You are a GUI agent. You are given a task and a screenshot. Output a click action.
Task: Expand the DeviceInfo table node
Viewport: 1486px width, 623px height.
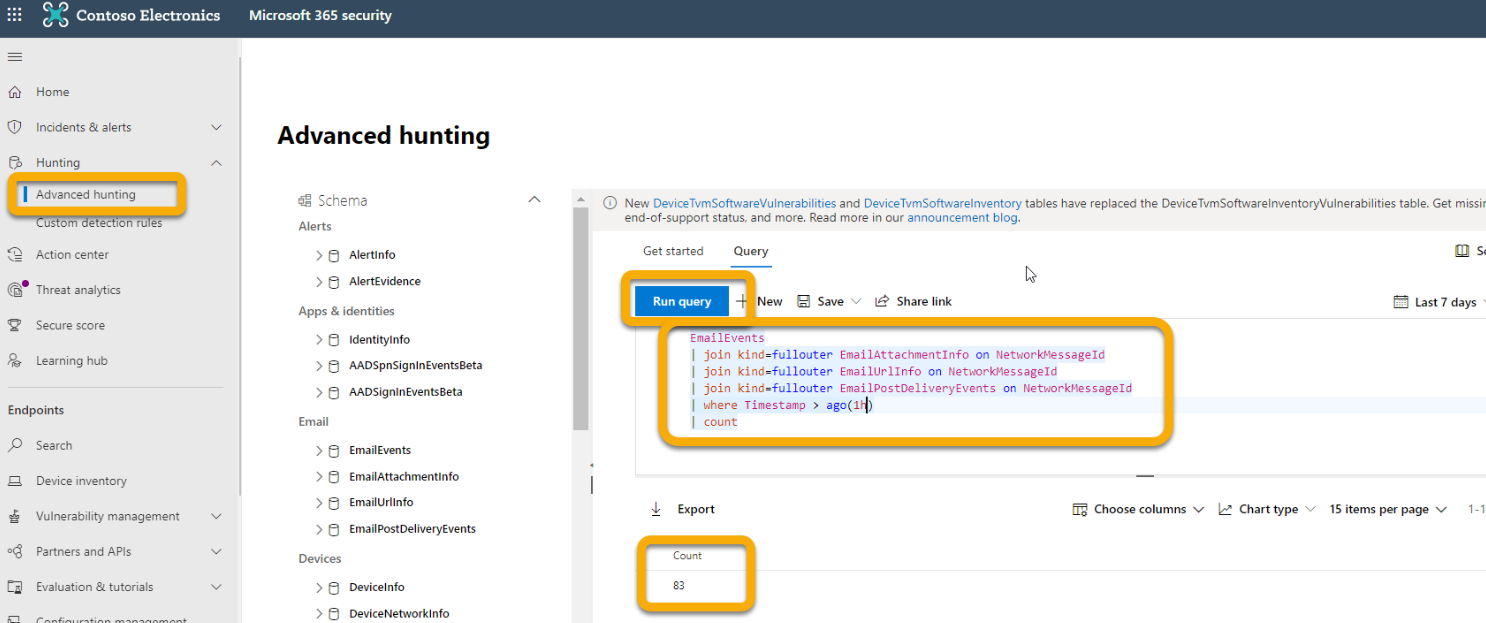[320, 587]
